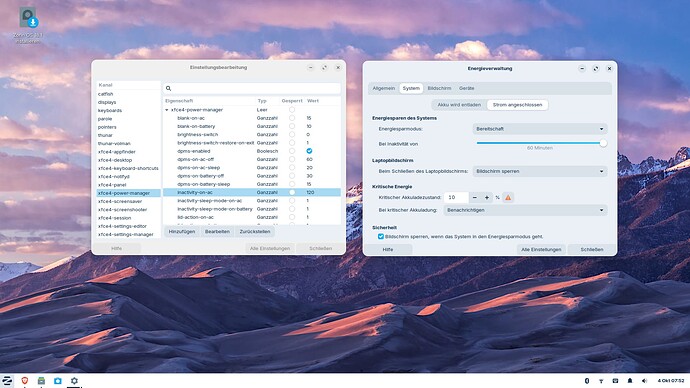Toggle locked circle for blank-on-ac

tap(292, 118)
